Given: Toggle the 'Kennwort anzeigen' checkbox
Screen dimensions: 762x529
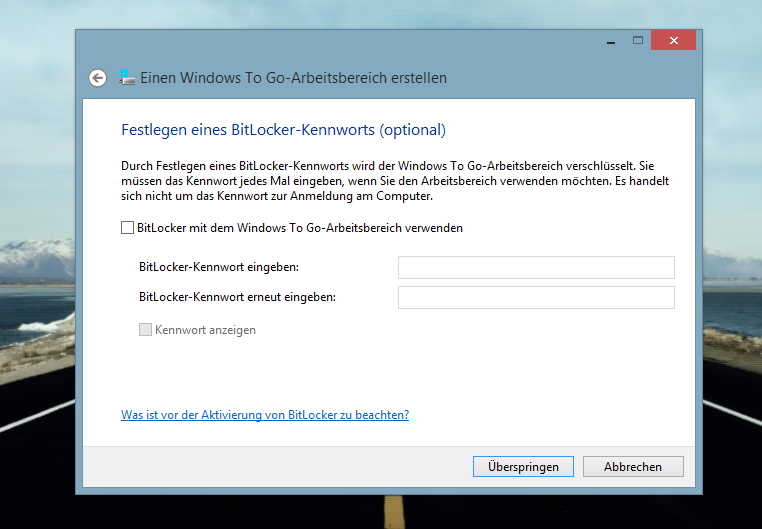Looking at the screenshot, I should click(x=146, y=330).
